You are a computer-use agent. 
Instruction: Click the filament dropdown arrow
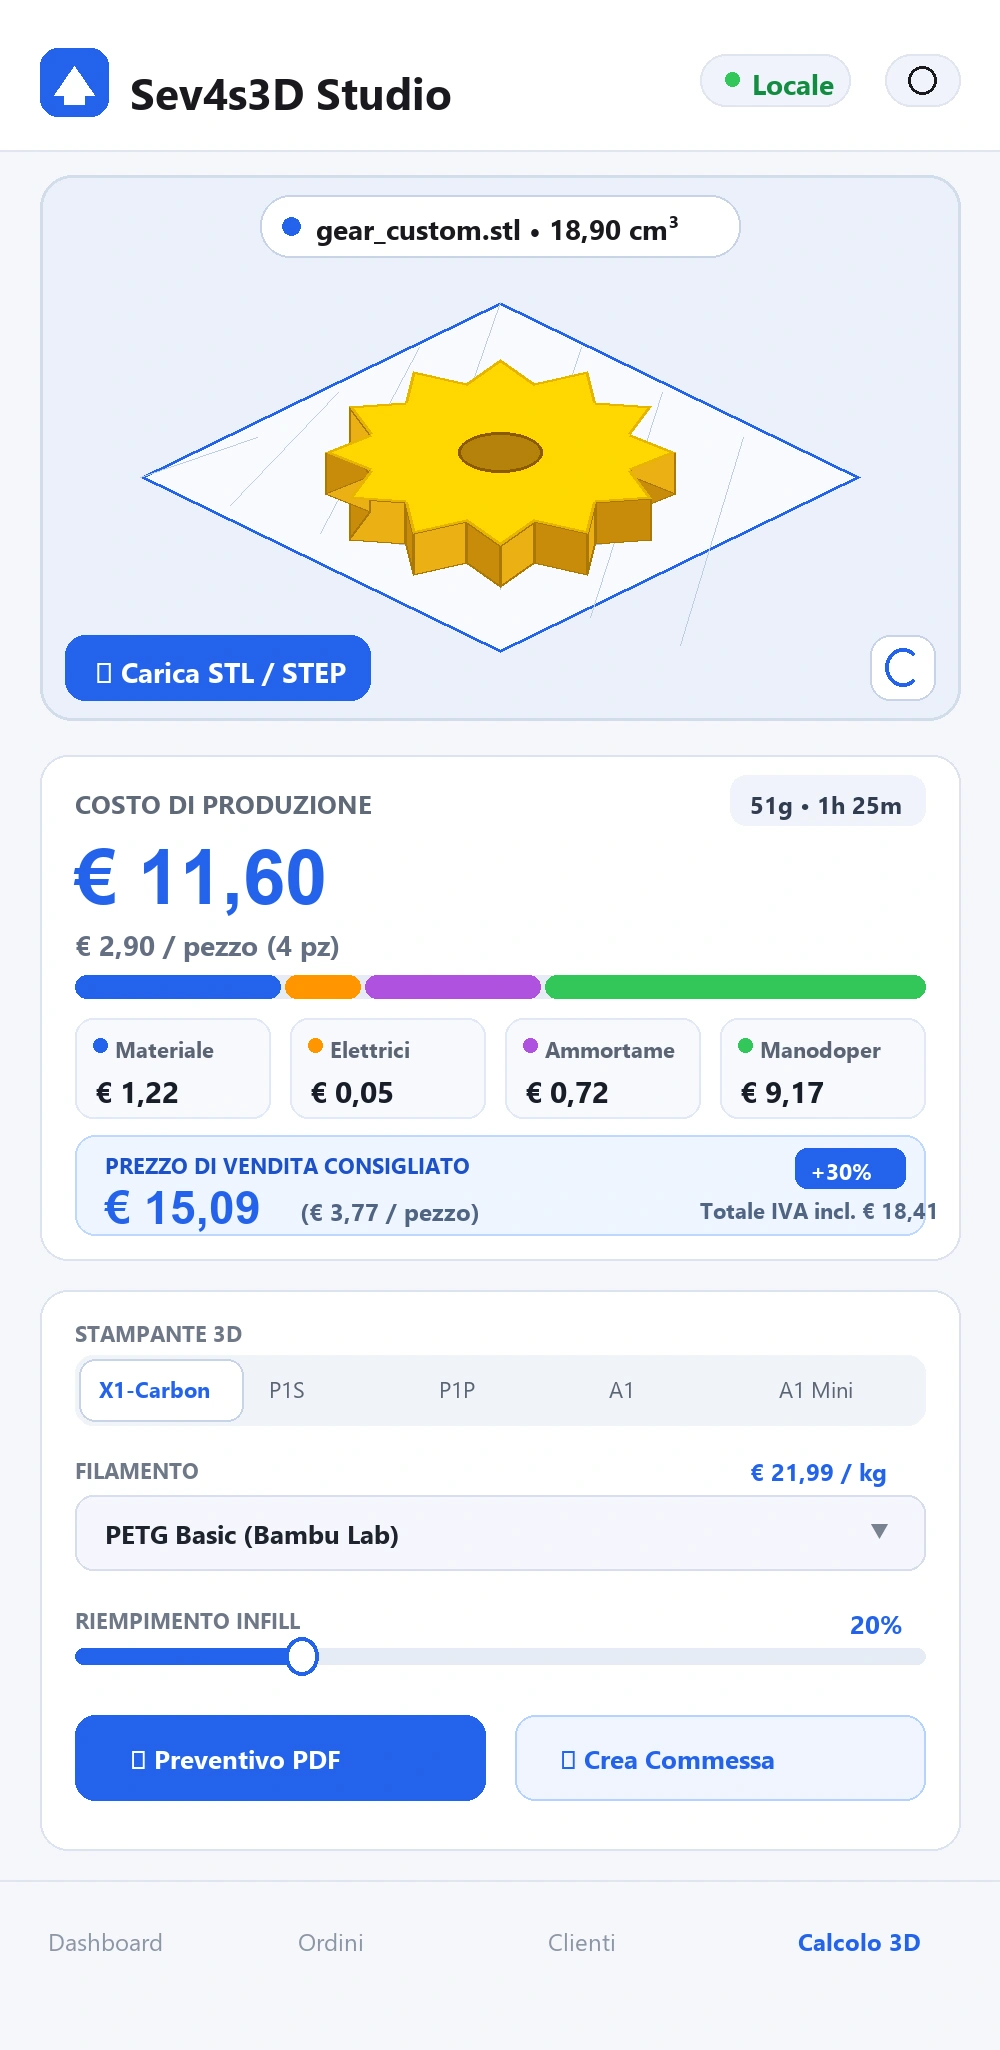[879, 1532]
